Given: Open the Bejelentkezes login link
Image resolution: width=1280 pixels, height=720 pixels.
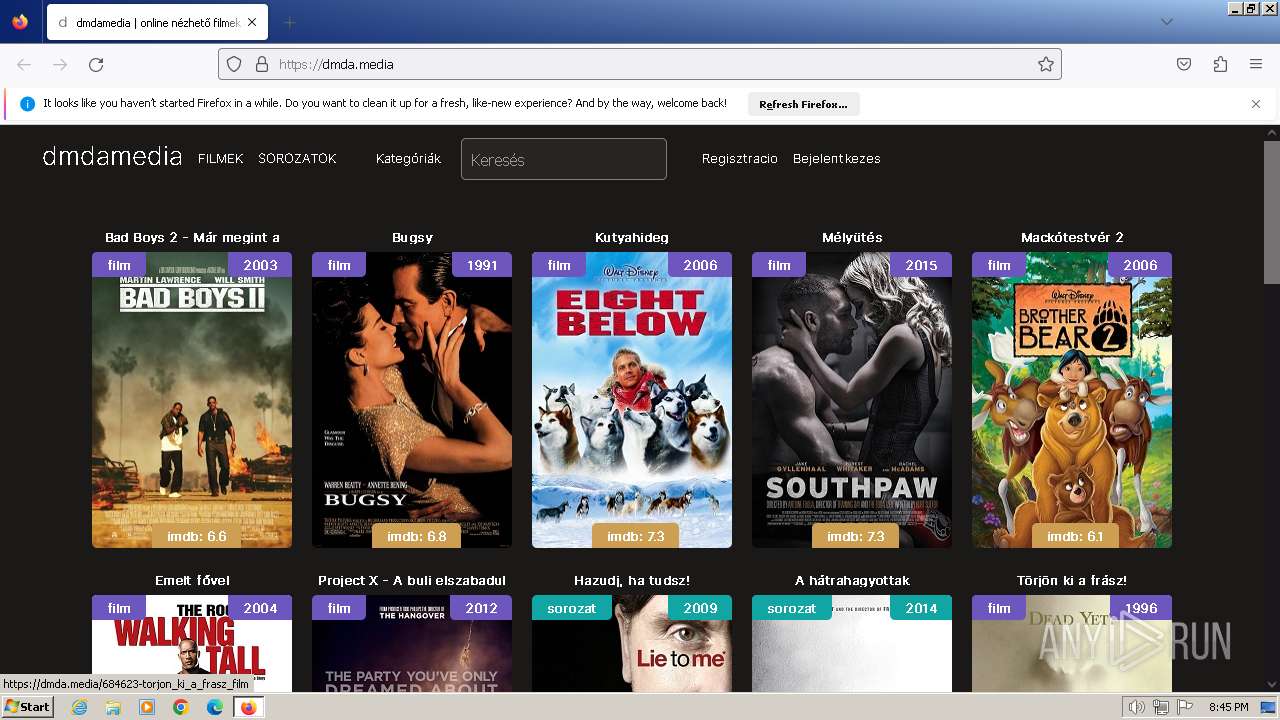Looking at the screenshot, I should 837,159.
